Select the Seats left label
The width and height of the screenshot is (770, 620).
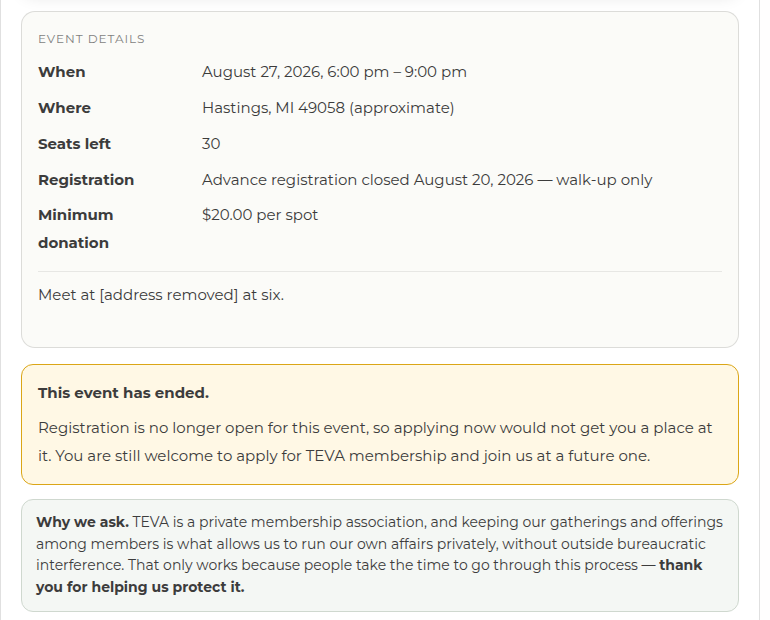(74, 144)
